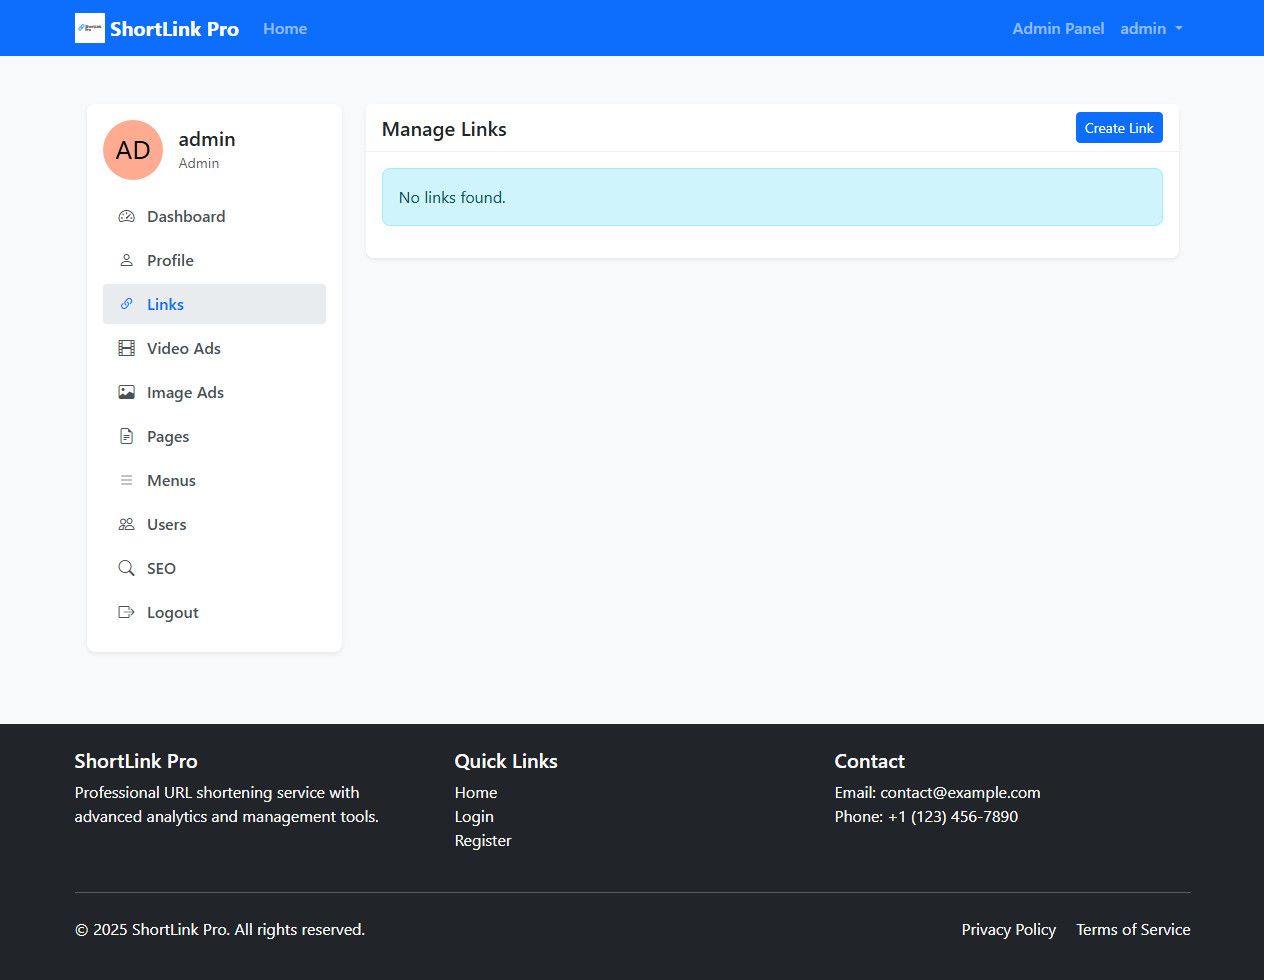
Task: Click the Profile person icon
Action: click(x=126, y=260)
